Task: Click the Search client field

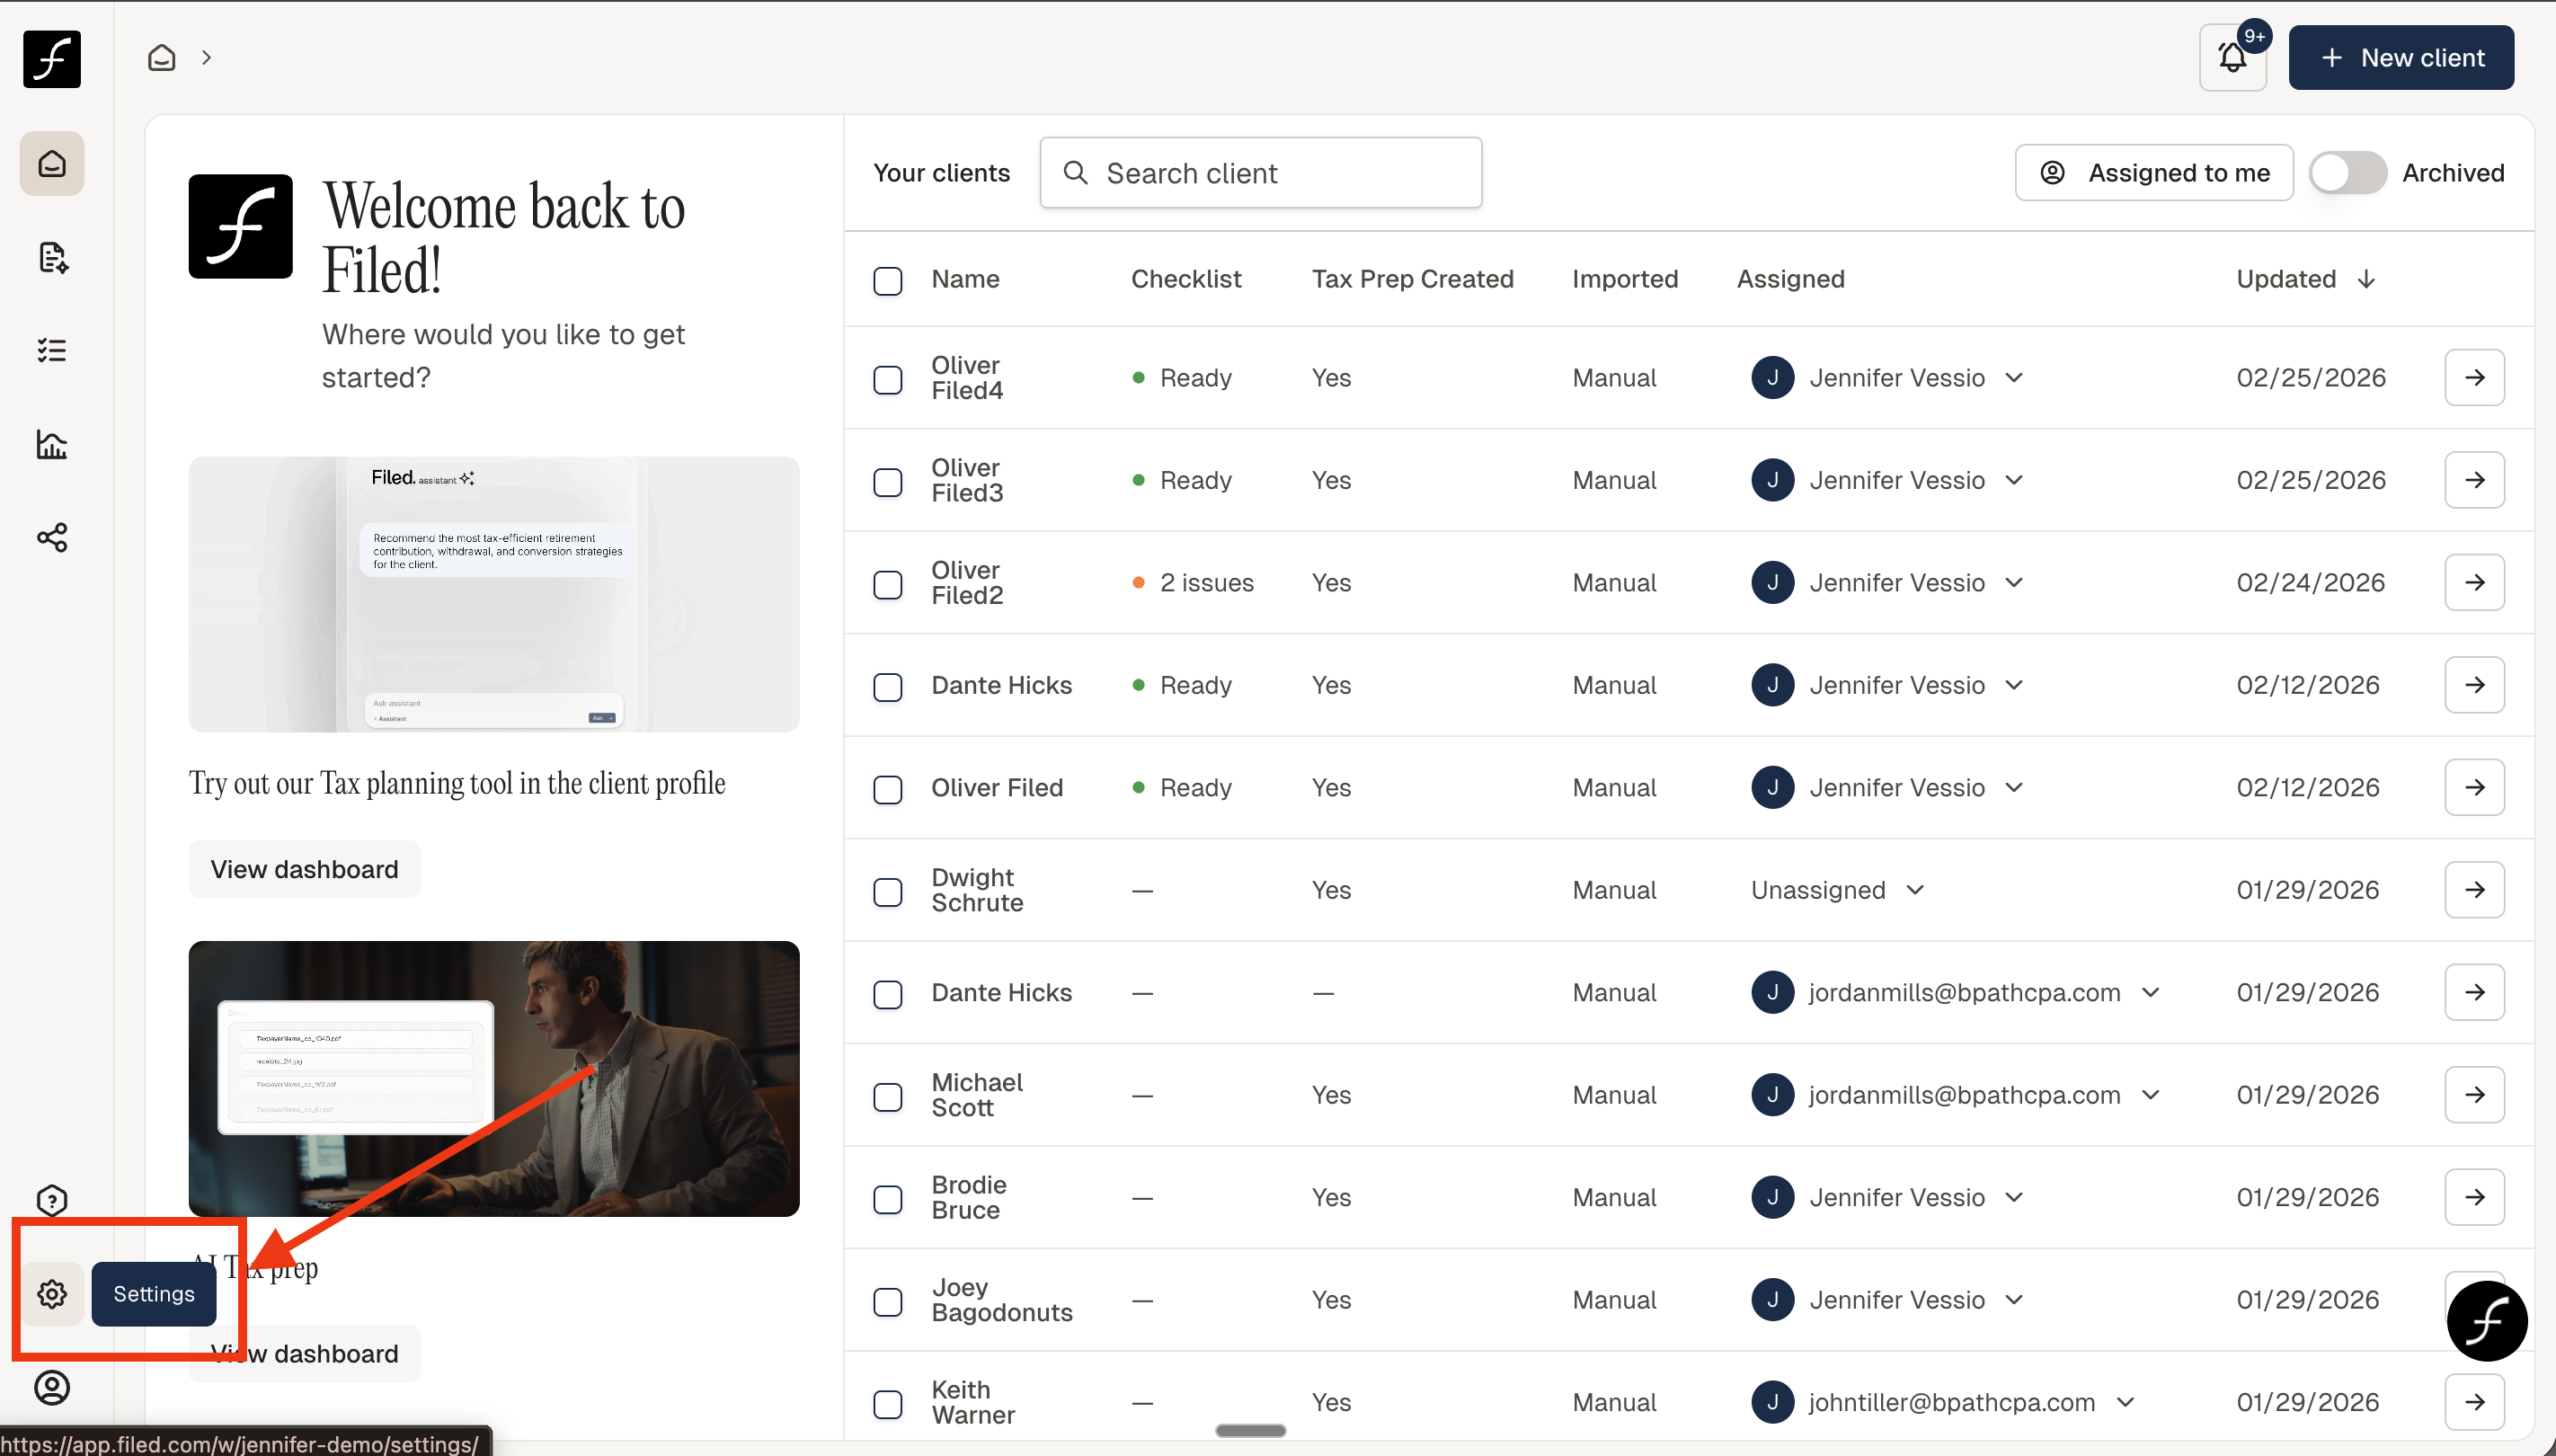Action: coord(1261,173)
